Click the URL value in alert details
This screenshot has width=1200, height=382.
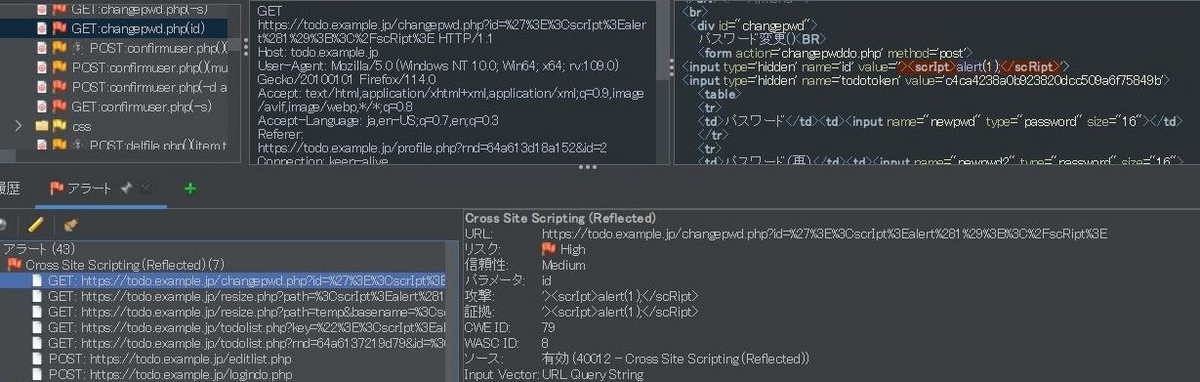tap(824, 233)
